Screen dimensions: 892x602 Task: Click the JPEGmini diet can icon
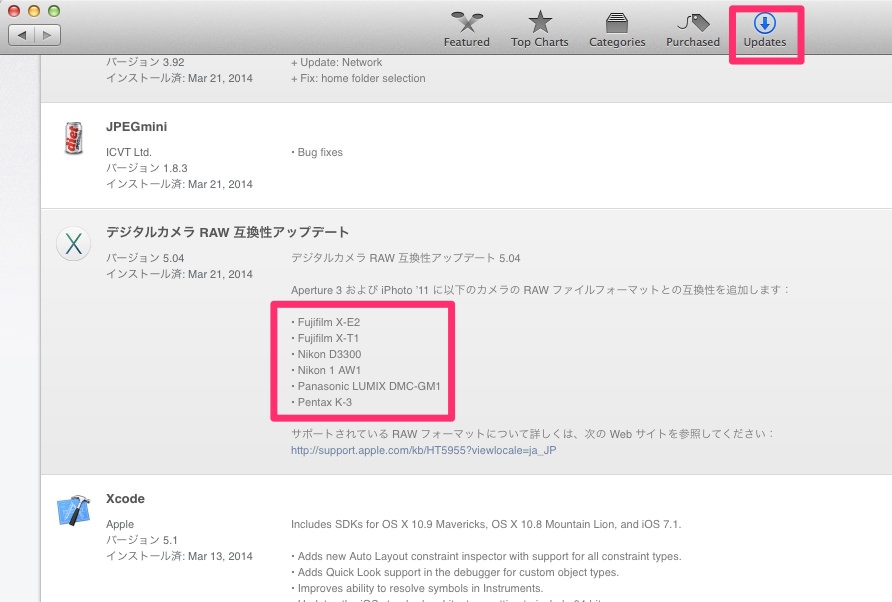click(x=73, y=138)
